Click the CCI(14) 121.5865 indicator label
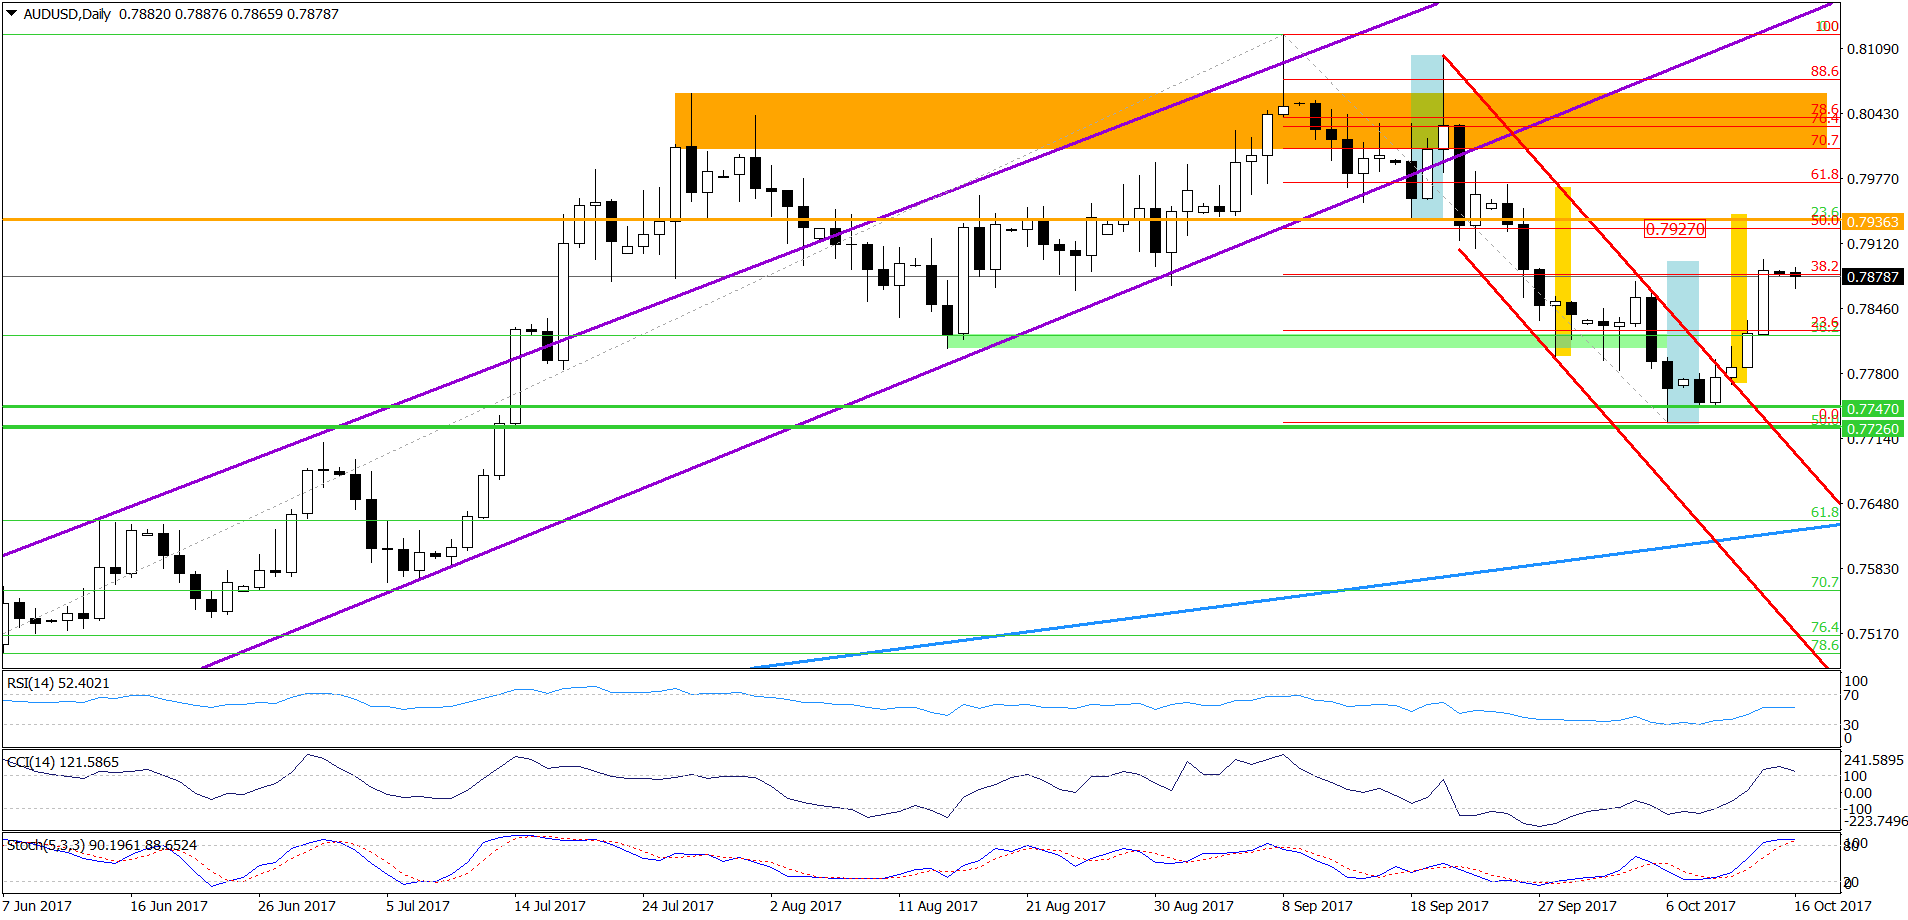The image size is (1908, 920). pos(63,762)
